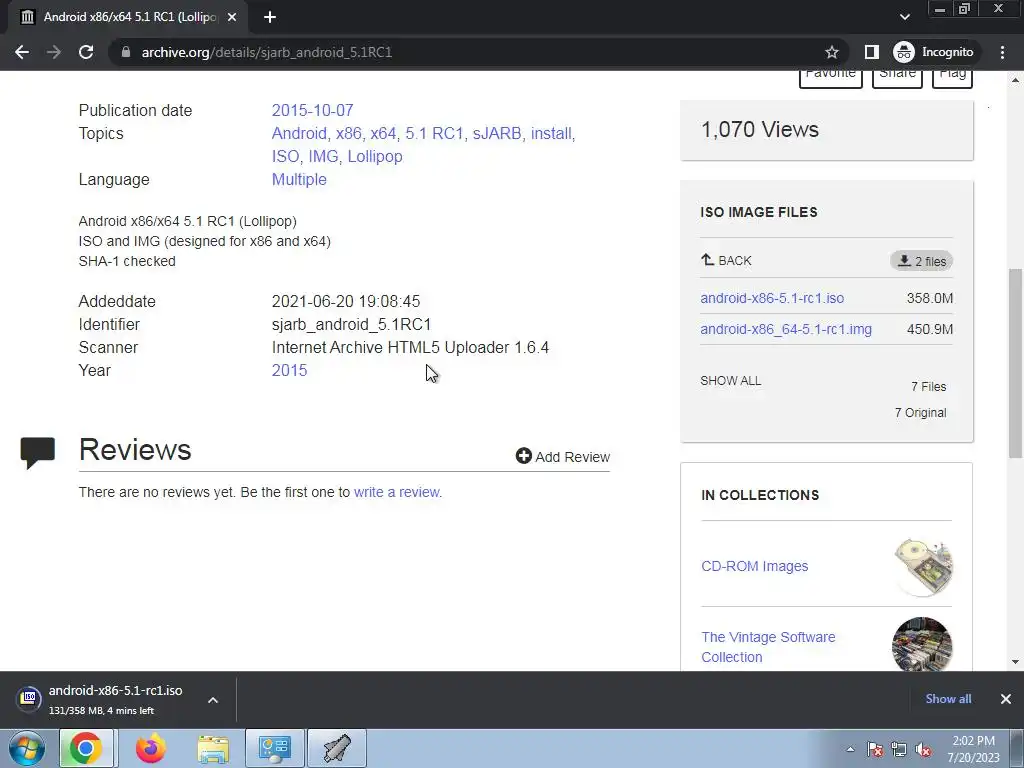Open the 2015-10-07 publication date link
This screenshot has height=768, width=1024.
click(x=312, y=110)
